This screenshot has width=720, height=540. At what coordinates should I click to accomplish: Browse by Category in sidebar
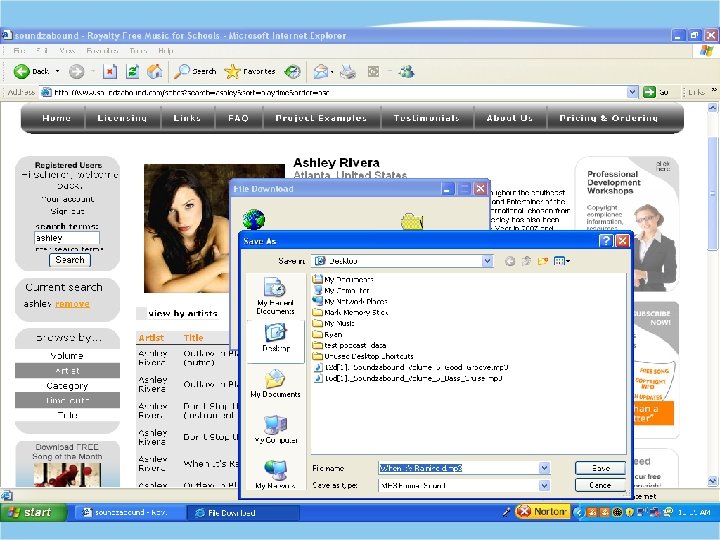pyautogui.click(x=67, y=386)
